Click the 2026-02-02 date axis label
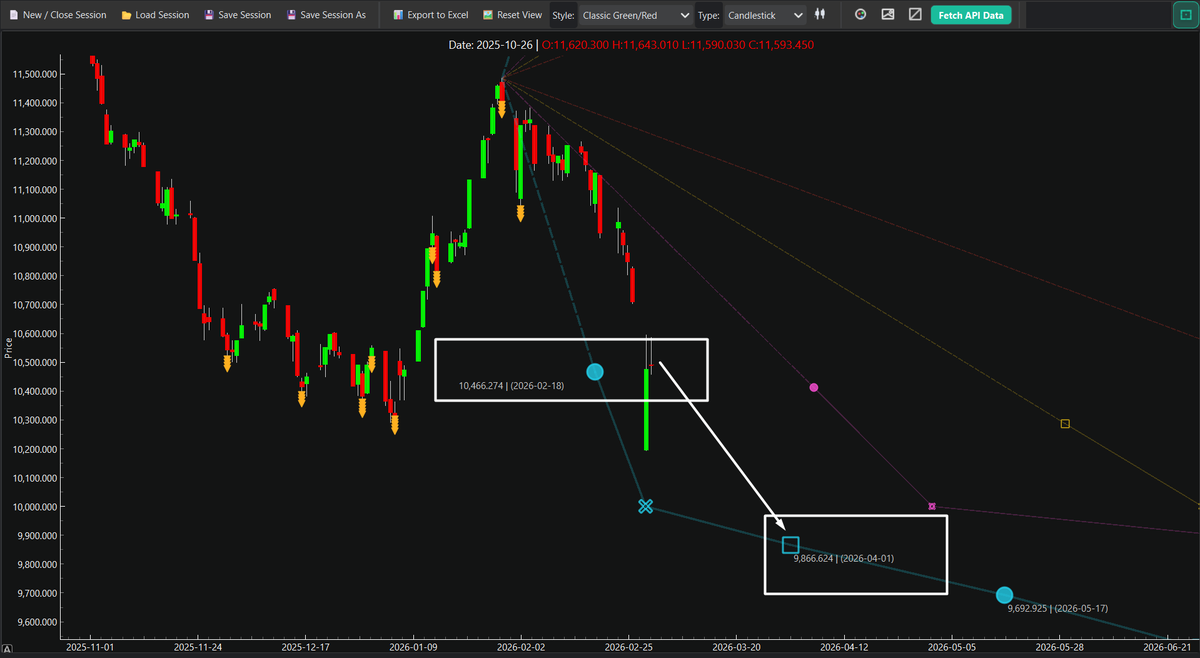The image size is (1200, 658). (x=521, y=648)
